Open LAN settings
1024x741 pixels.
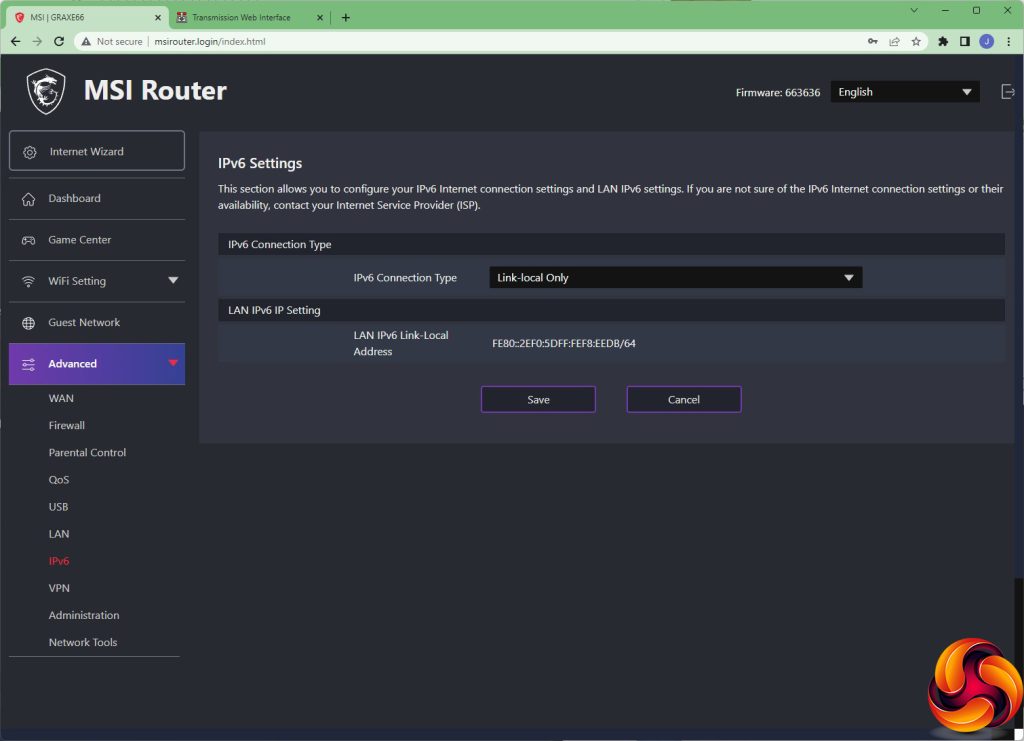tap(59, 534)
